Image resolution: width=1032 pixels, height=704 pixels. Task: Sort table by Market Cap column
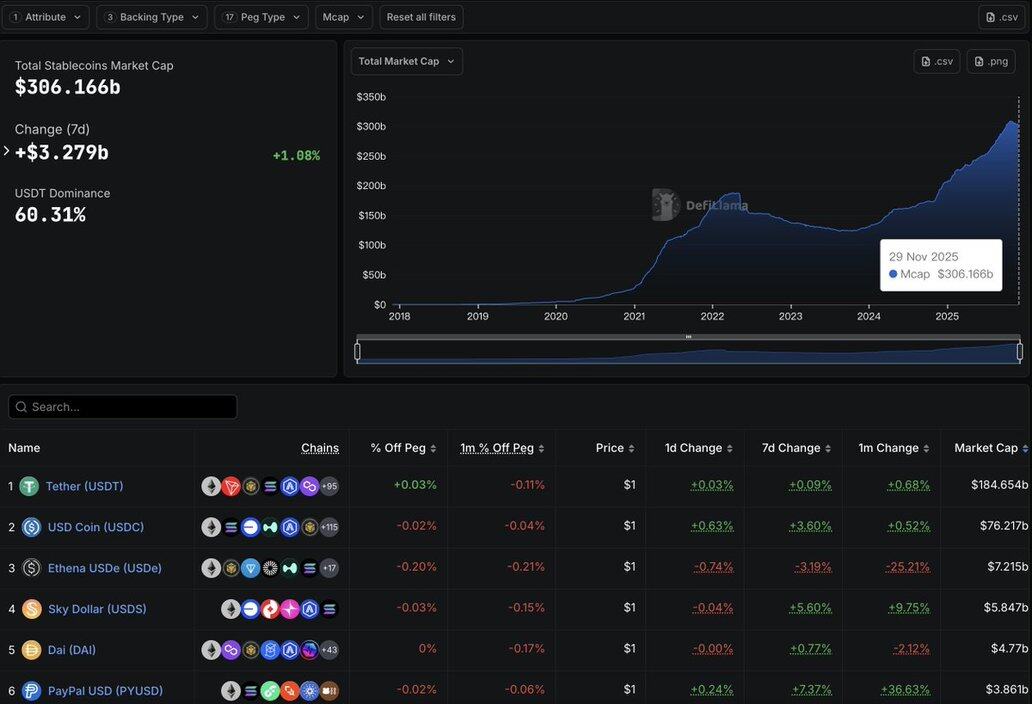pos(991,448)
